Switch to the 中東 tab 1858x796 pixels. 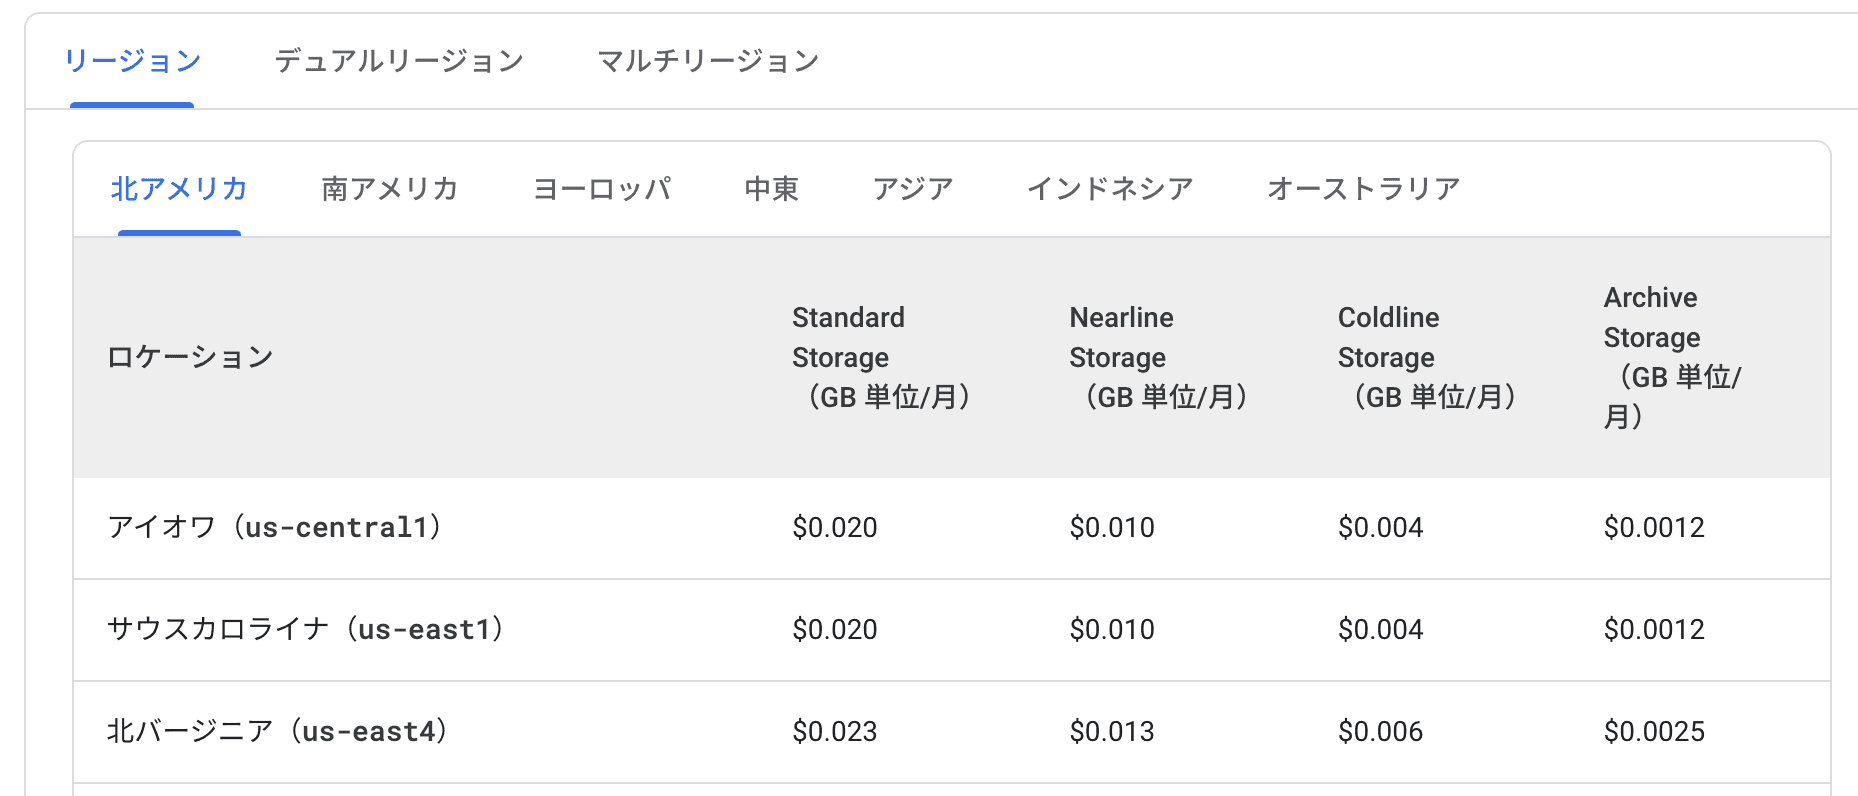pos(771,189)
